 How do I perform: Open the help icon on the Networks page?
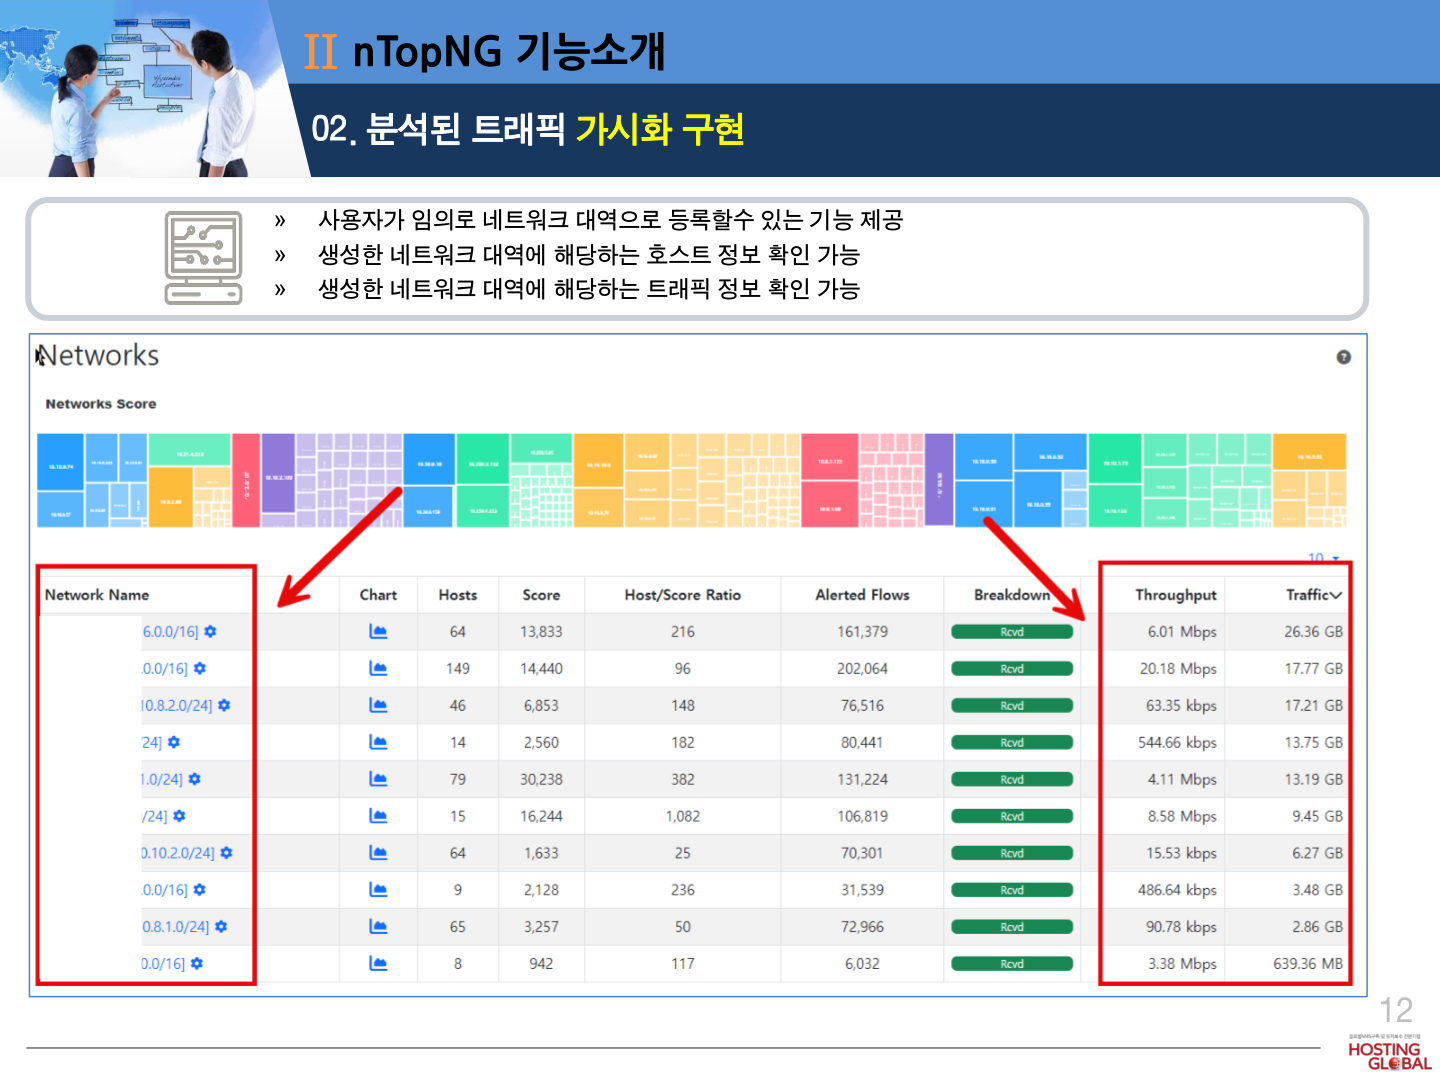click(x=1344, y=357)
